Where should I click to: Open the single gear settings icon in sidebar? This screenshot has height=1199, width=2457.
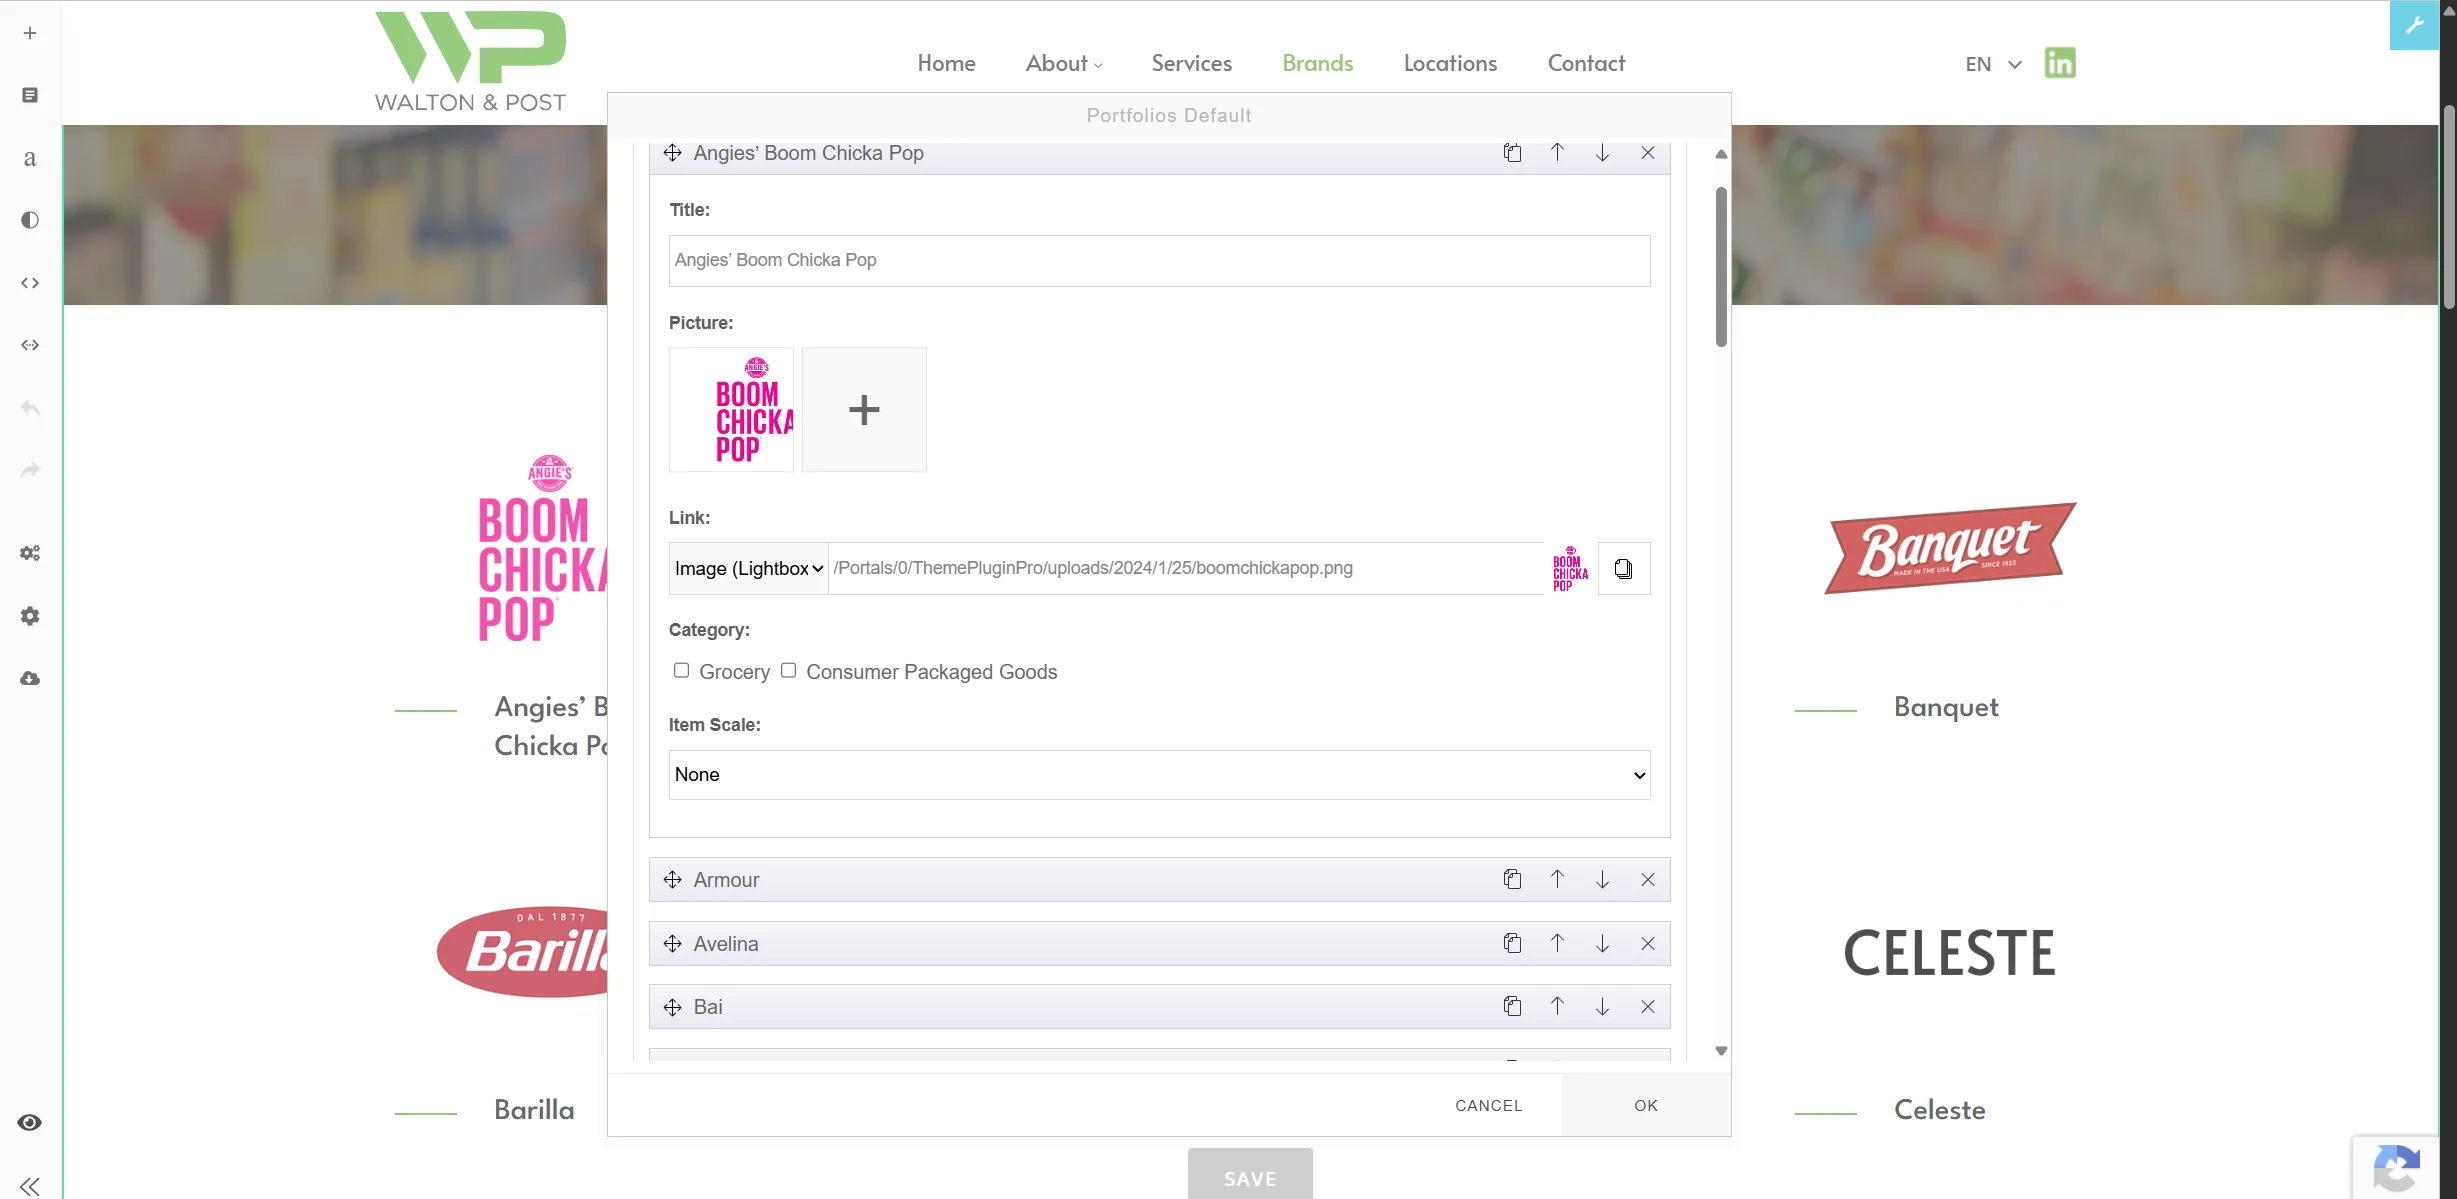tap(30, 616)
